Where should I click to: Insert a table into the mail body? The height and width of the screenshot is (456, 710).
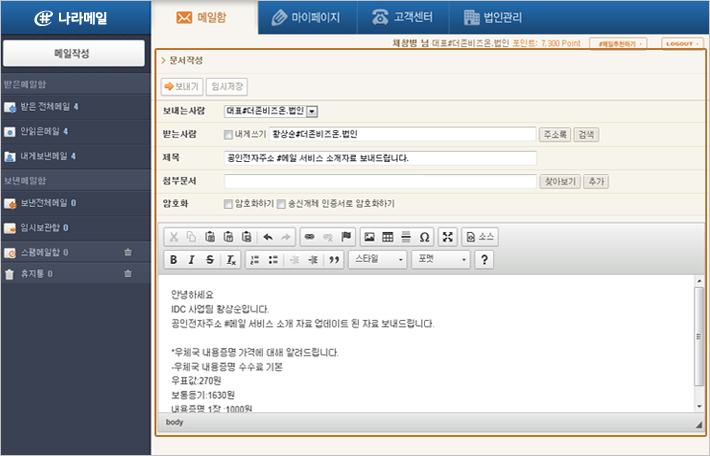(x=388, y=237)
